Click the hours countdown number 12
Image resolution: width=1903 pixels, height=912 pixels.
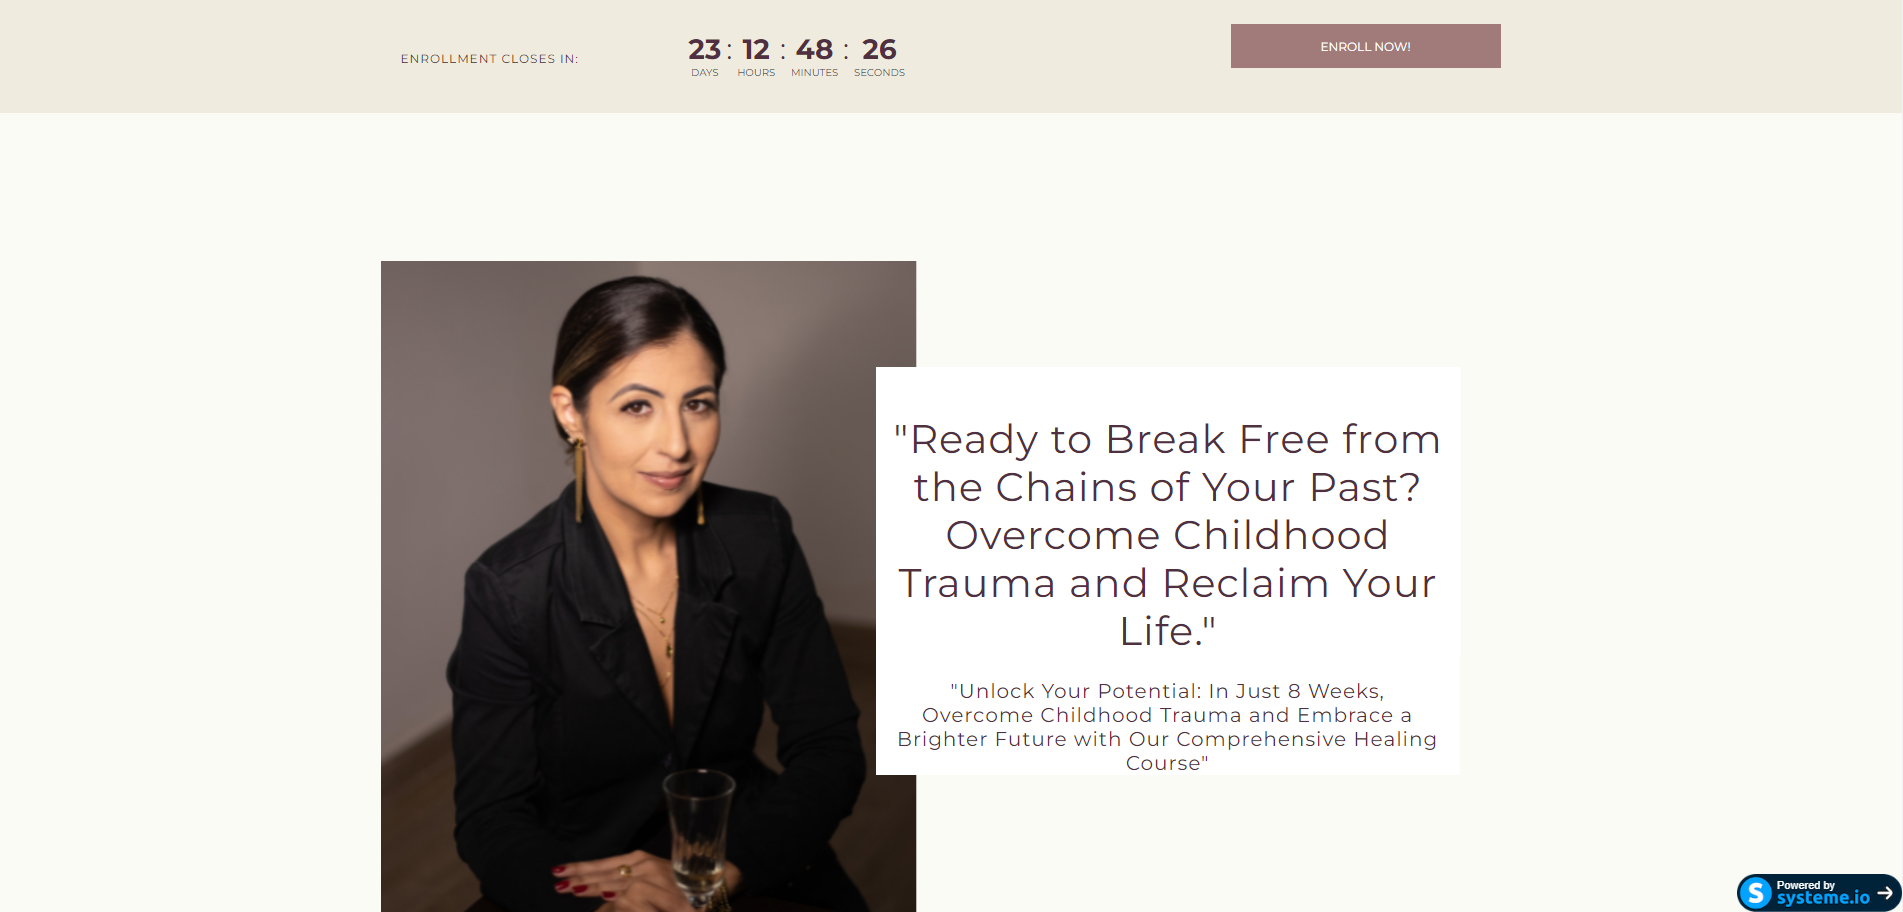tap(756, 49)
